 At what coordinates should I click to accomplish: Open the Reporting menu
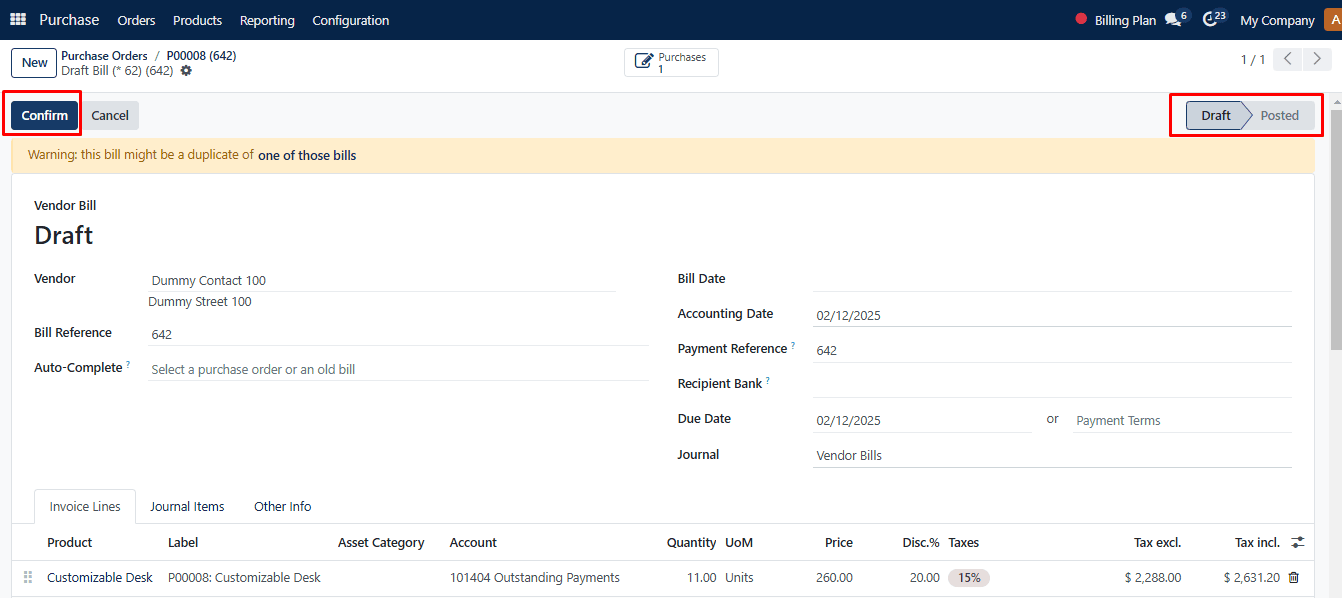[x=267, y=20]
